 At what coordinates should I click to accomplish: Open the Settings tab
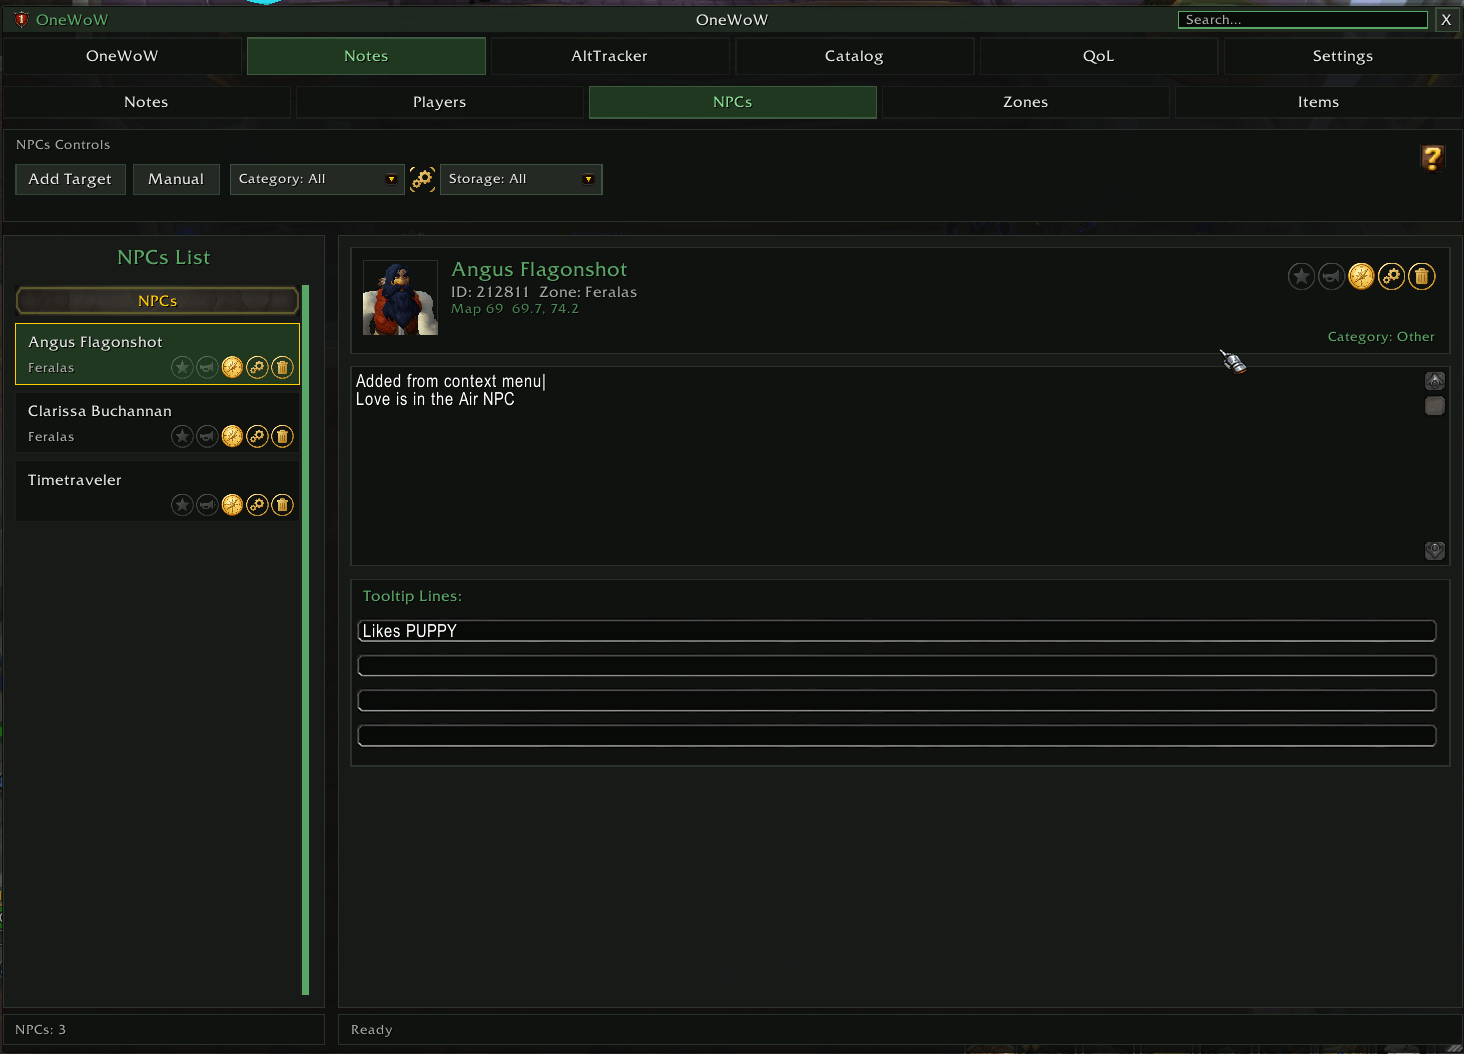pos(1343,56)
